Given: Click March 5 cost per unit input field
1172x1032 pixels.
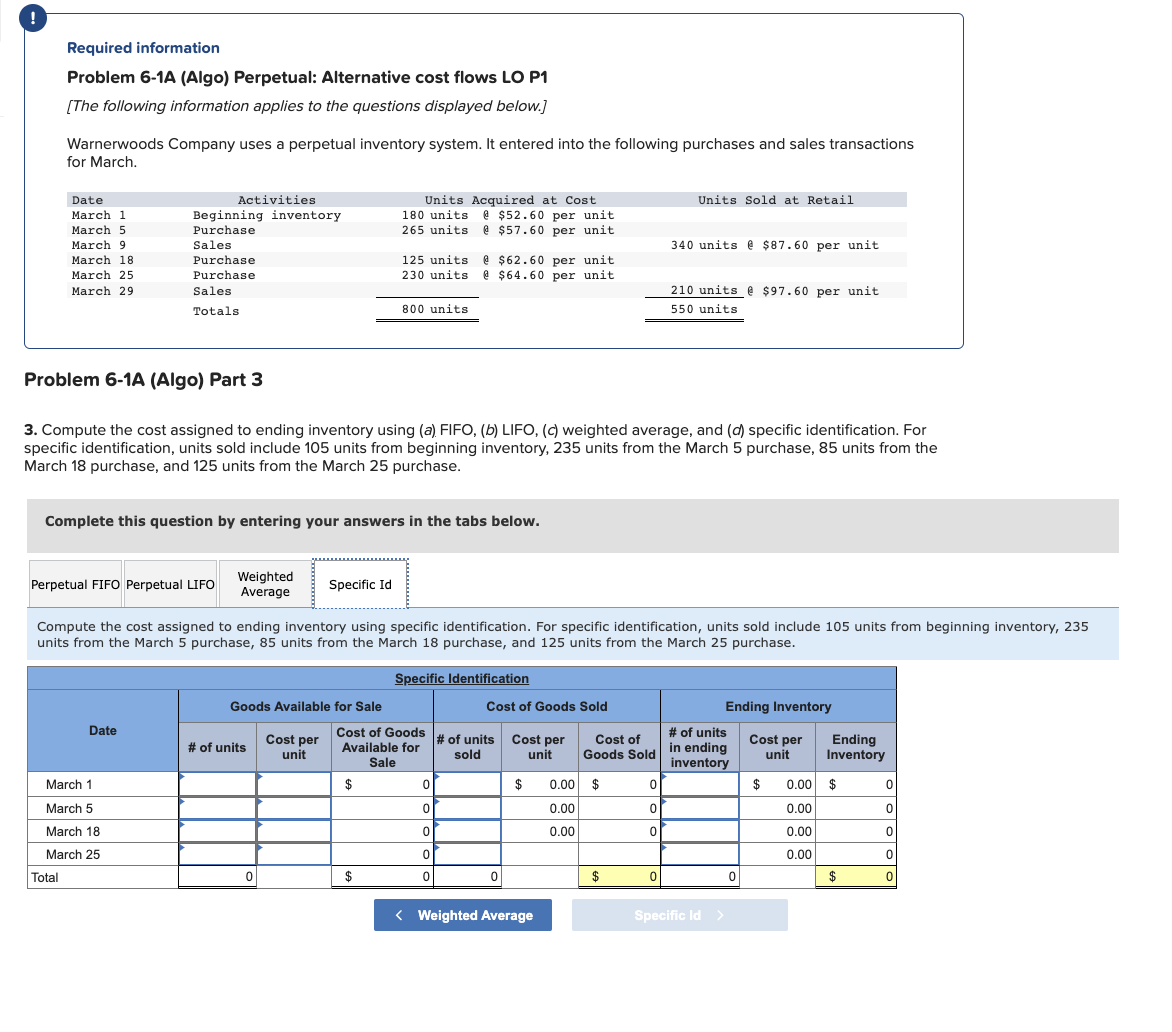Looking at the screenshot, I should [293, 808].
